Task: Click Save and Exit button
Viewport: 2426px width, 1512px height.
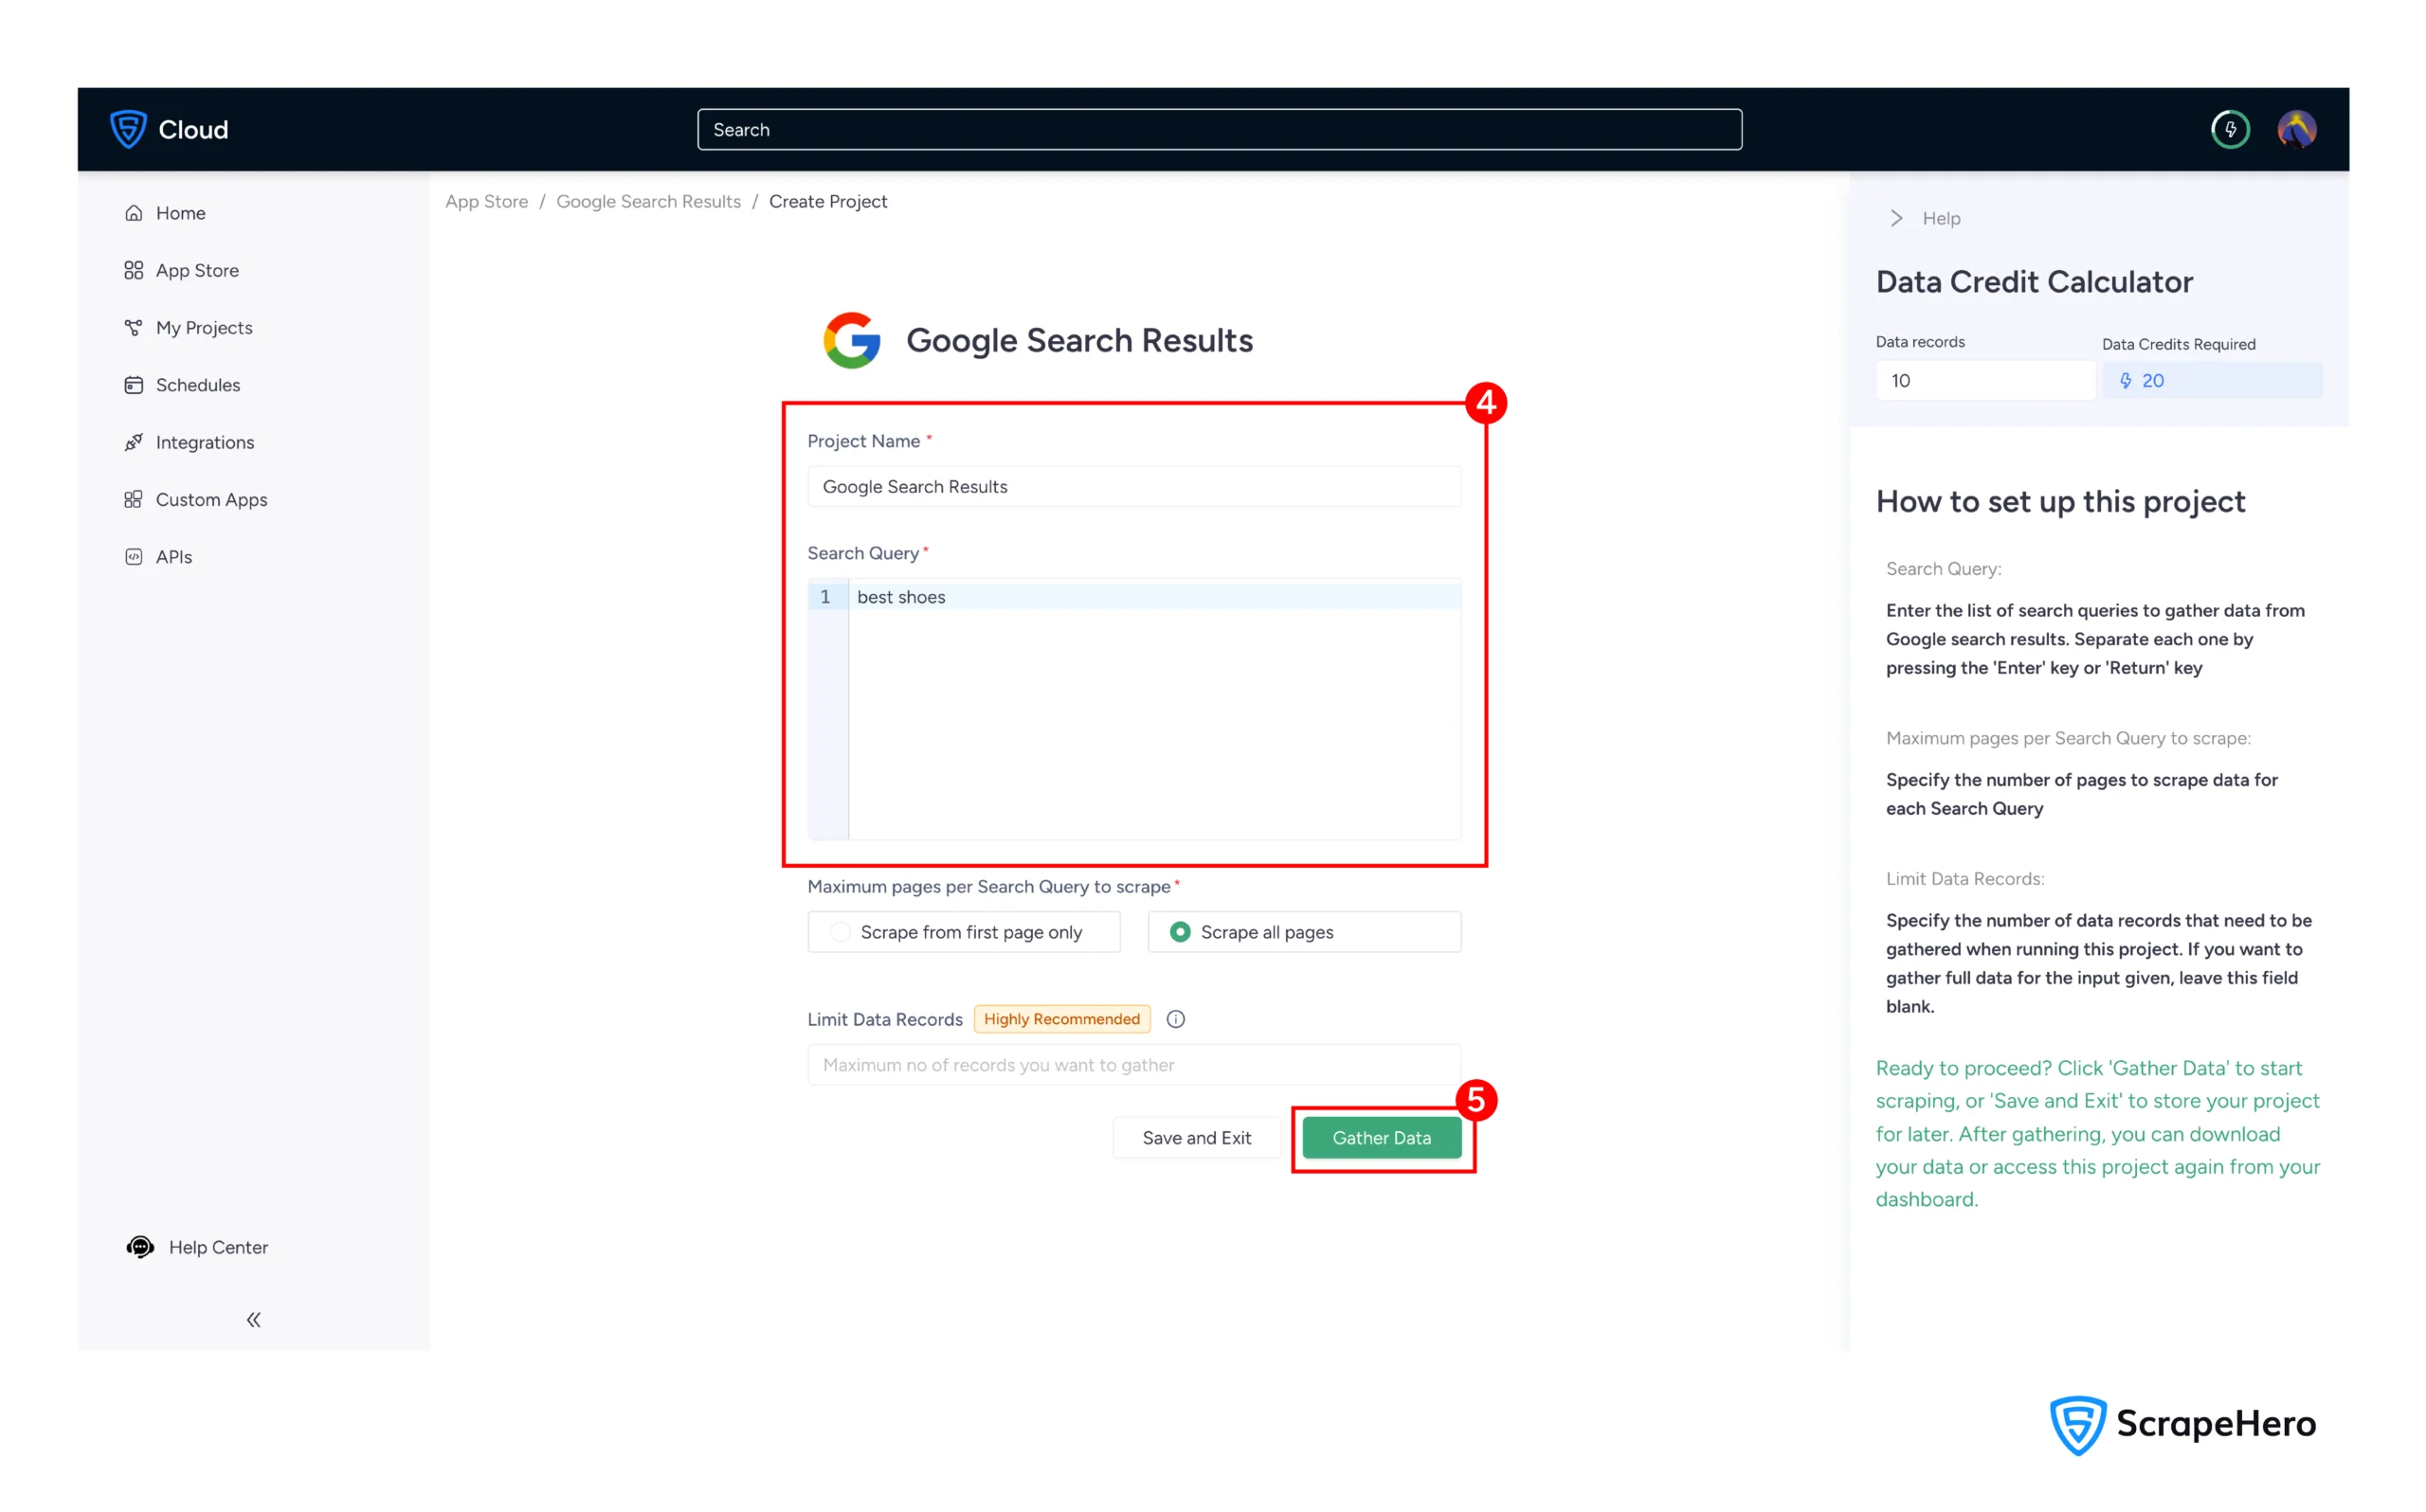Action: pyautogui.click(x=1196, y=1138)
